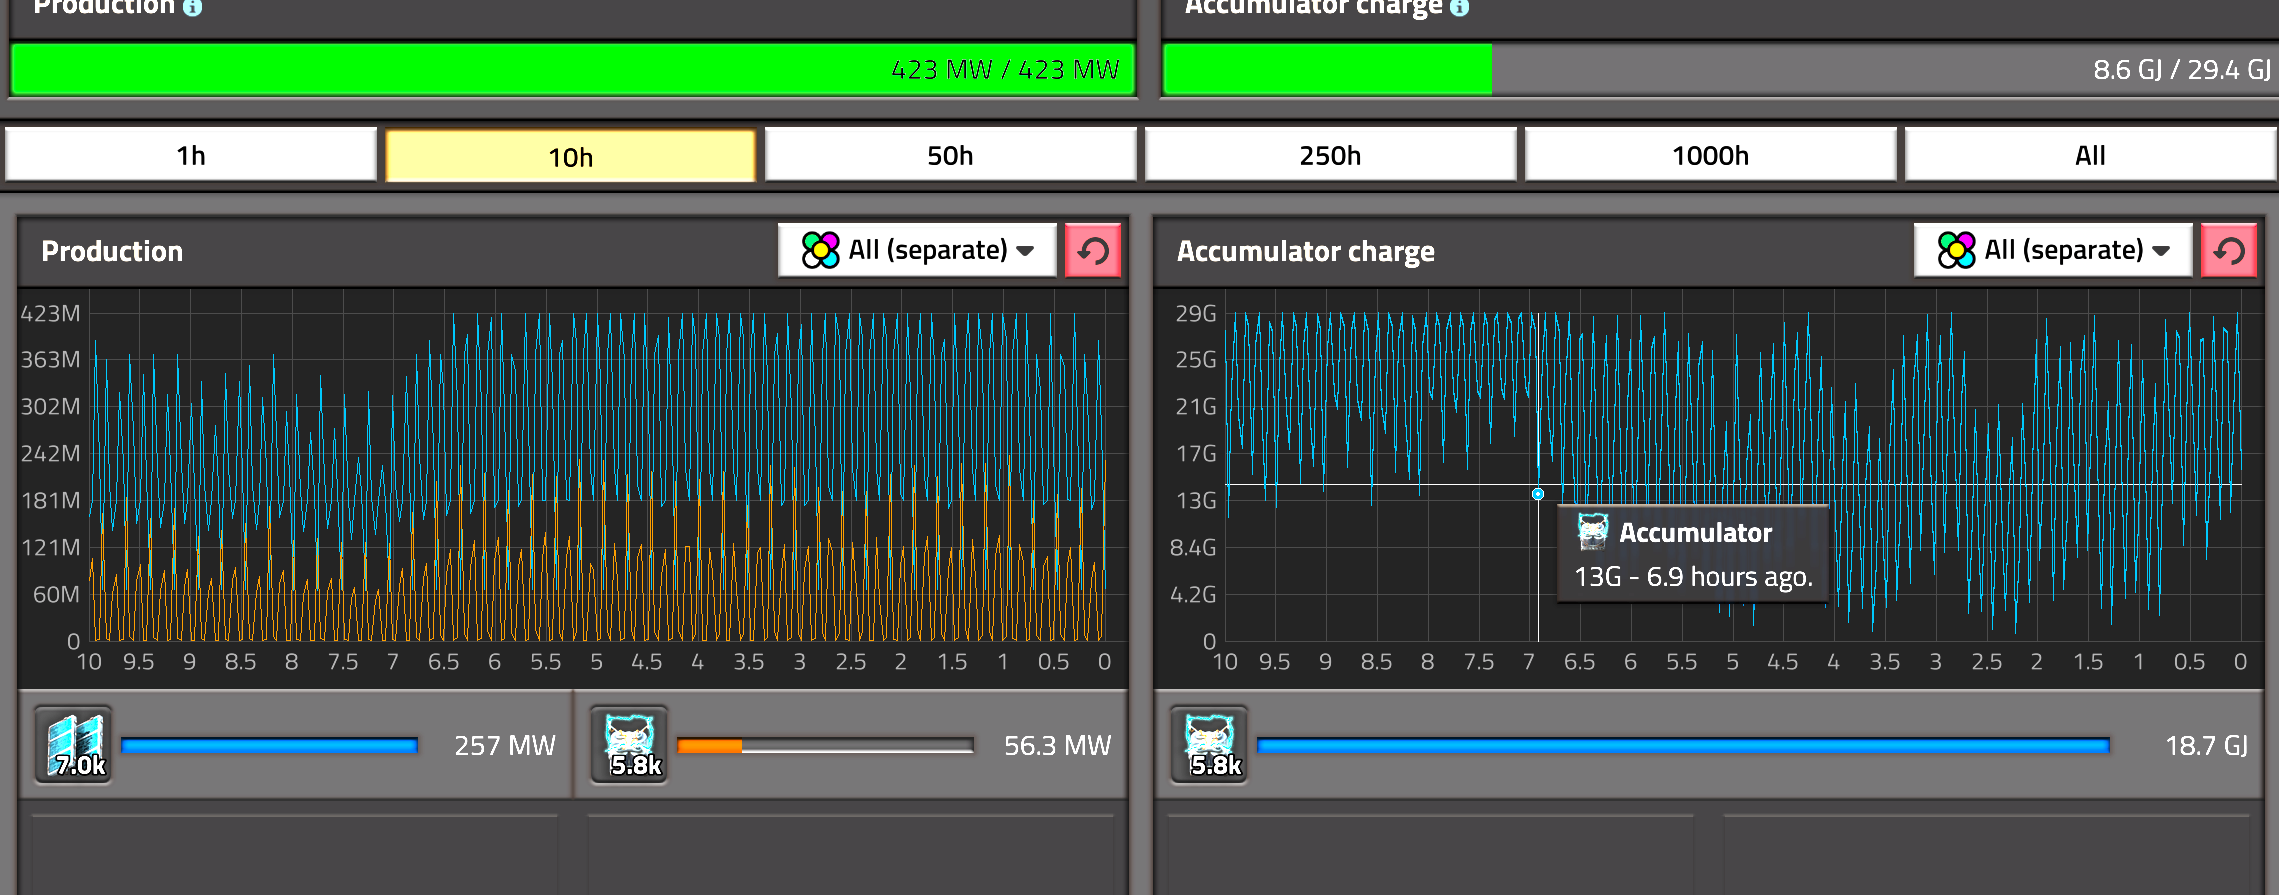Reset the Production graph filter
2279x895 pixels.
point(1093,251)
